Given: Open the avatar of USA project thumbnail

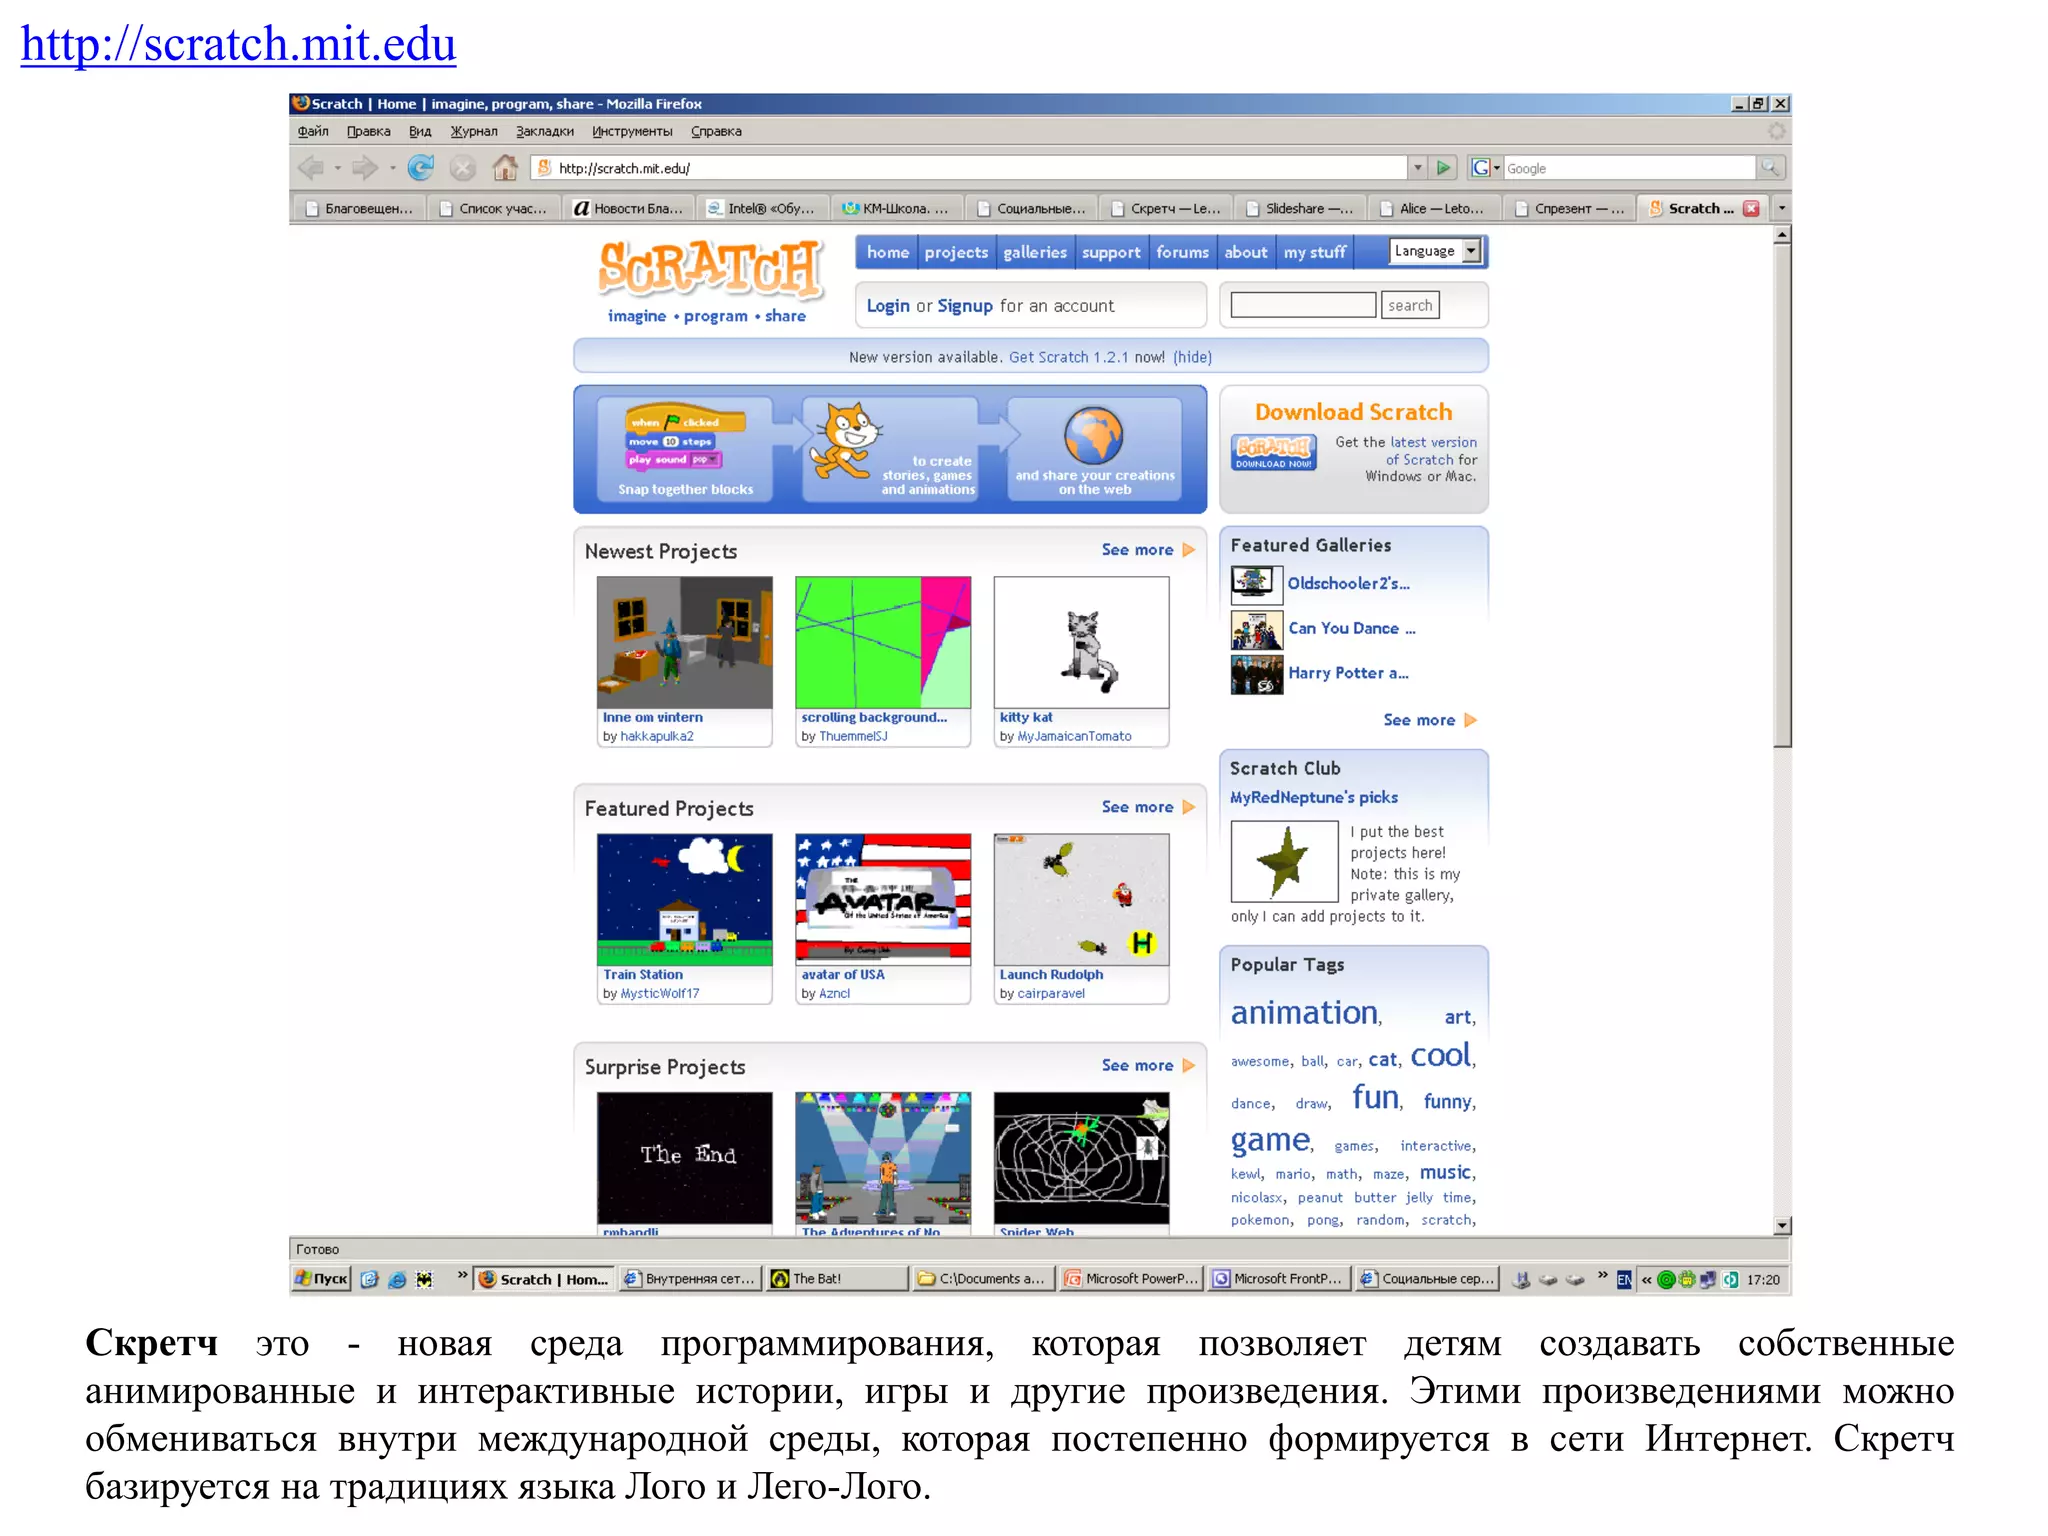Looking at the screenshot, I should pyautogui.click(x=883, y=900).
